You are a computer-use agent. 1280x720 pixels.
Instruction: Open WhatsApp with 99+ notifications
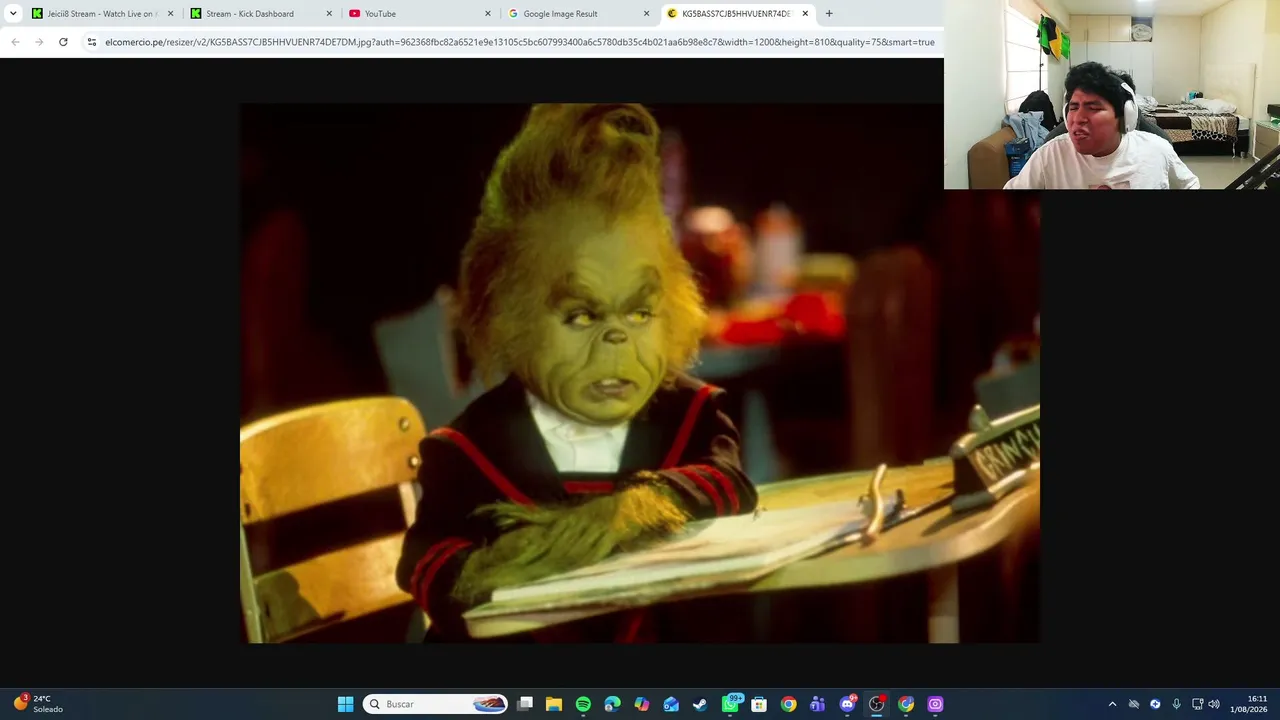731,704
